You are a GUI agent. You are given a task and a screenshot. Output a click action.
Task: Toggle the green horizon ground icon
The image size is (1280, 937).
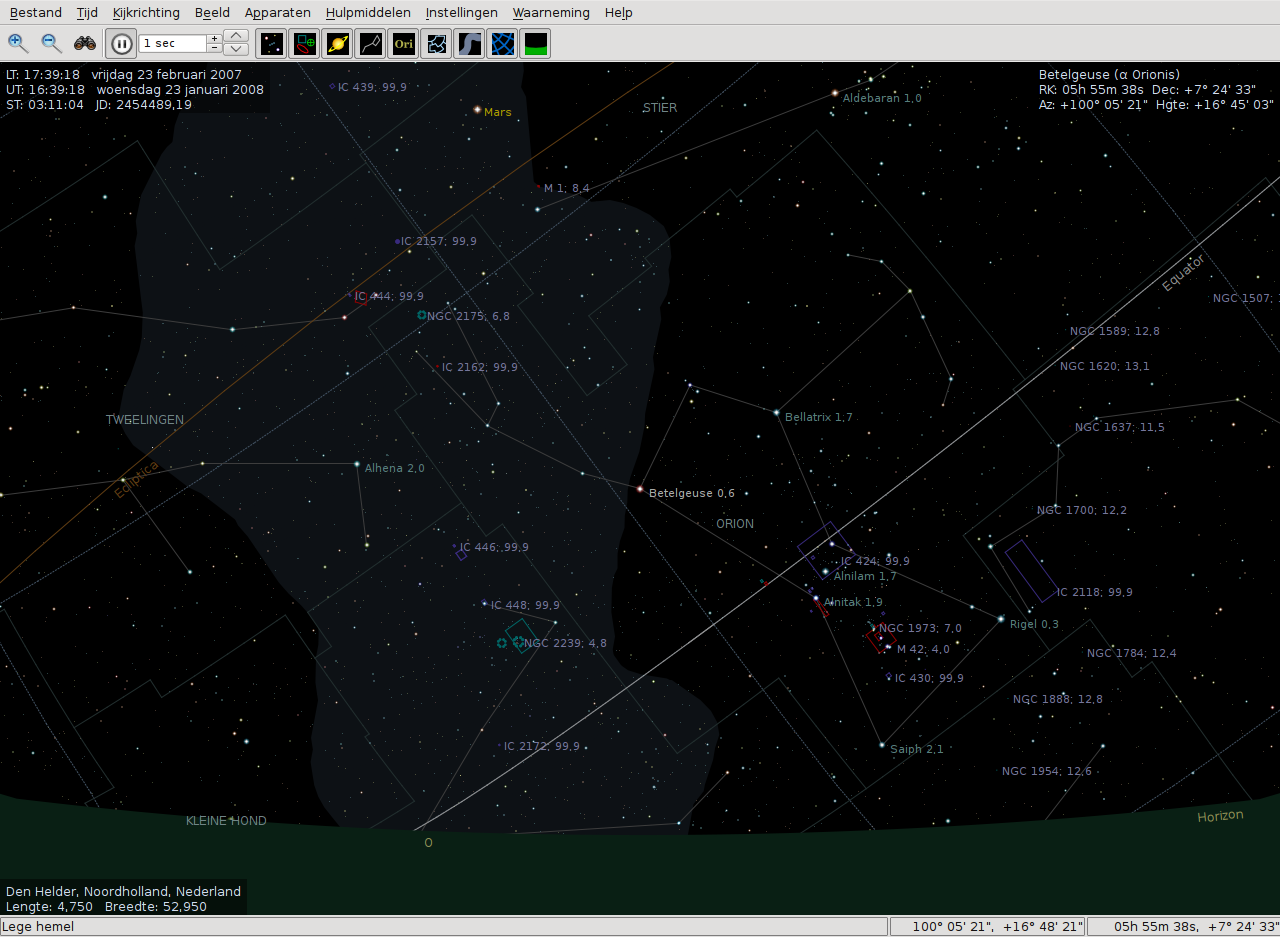point(535,44)
